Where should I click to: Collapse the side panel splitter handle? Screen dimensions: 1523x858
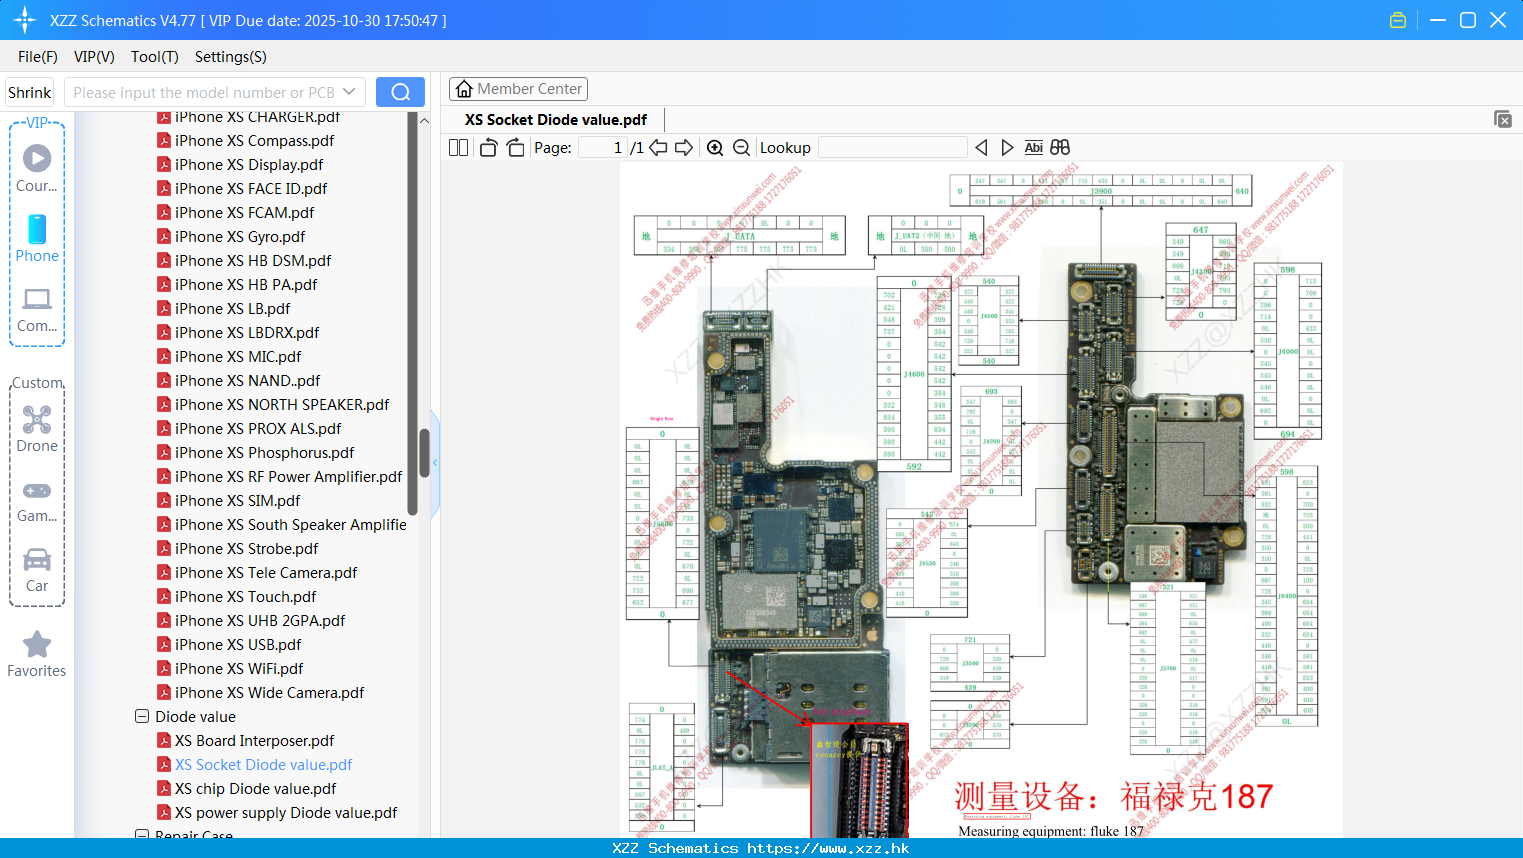pos(434,463)
